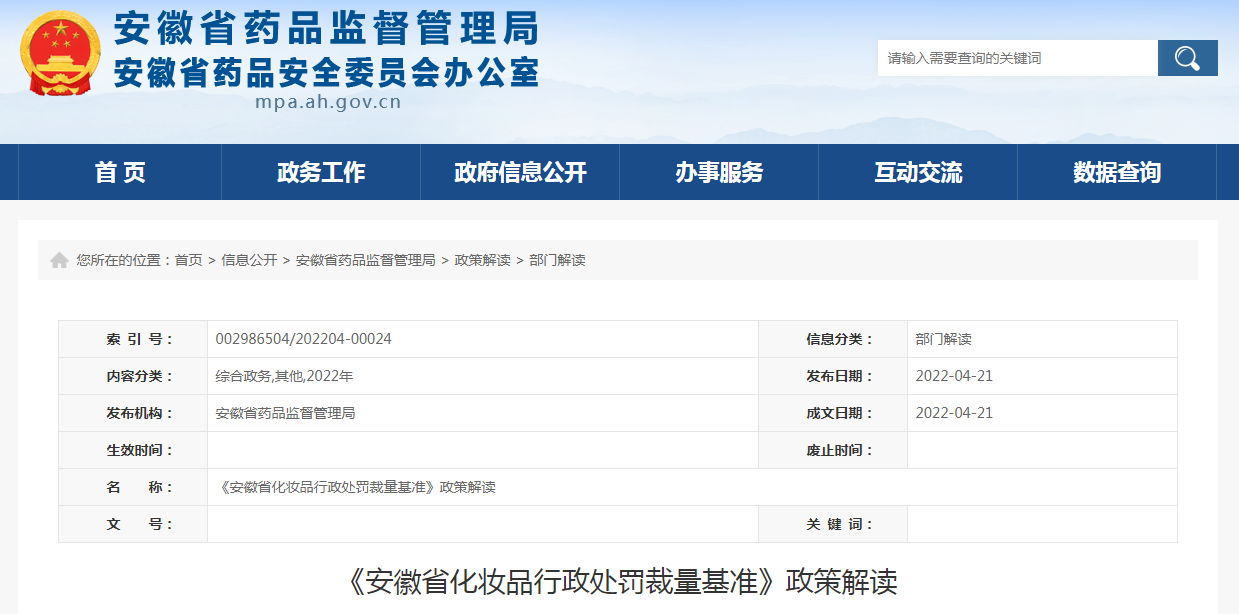This screenshot has width=1239, height=614.
Task: Click 安徽省药品监督管理局 breadcrumb link
Action: coord(365,260)
